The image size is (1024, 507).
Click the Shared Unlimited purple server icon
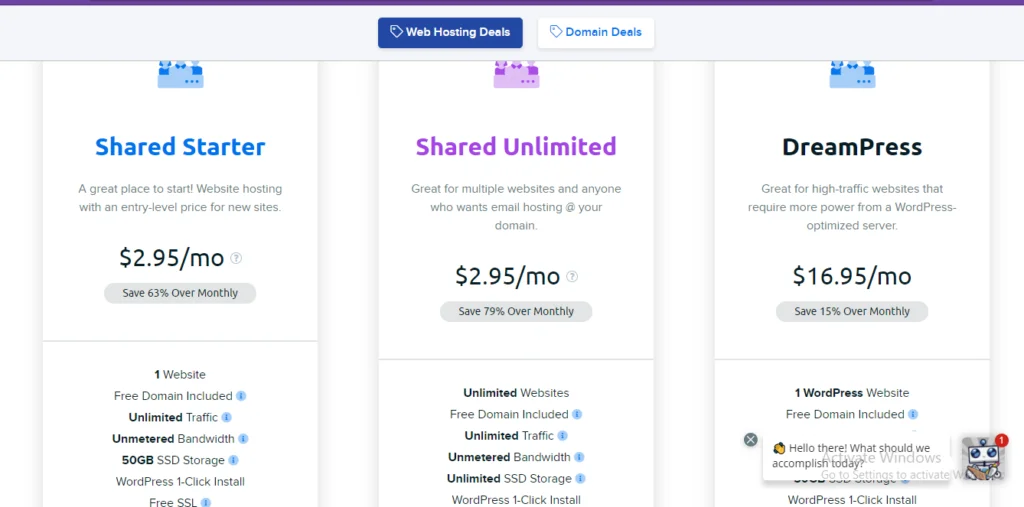(x=516, y=74)
